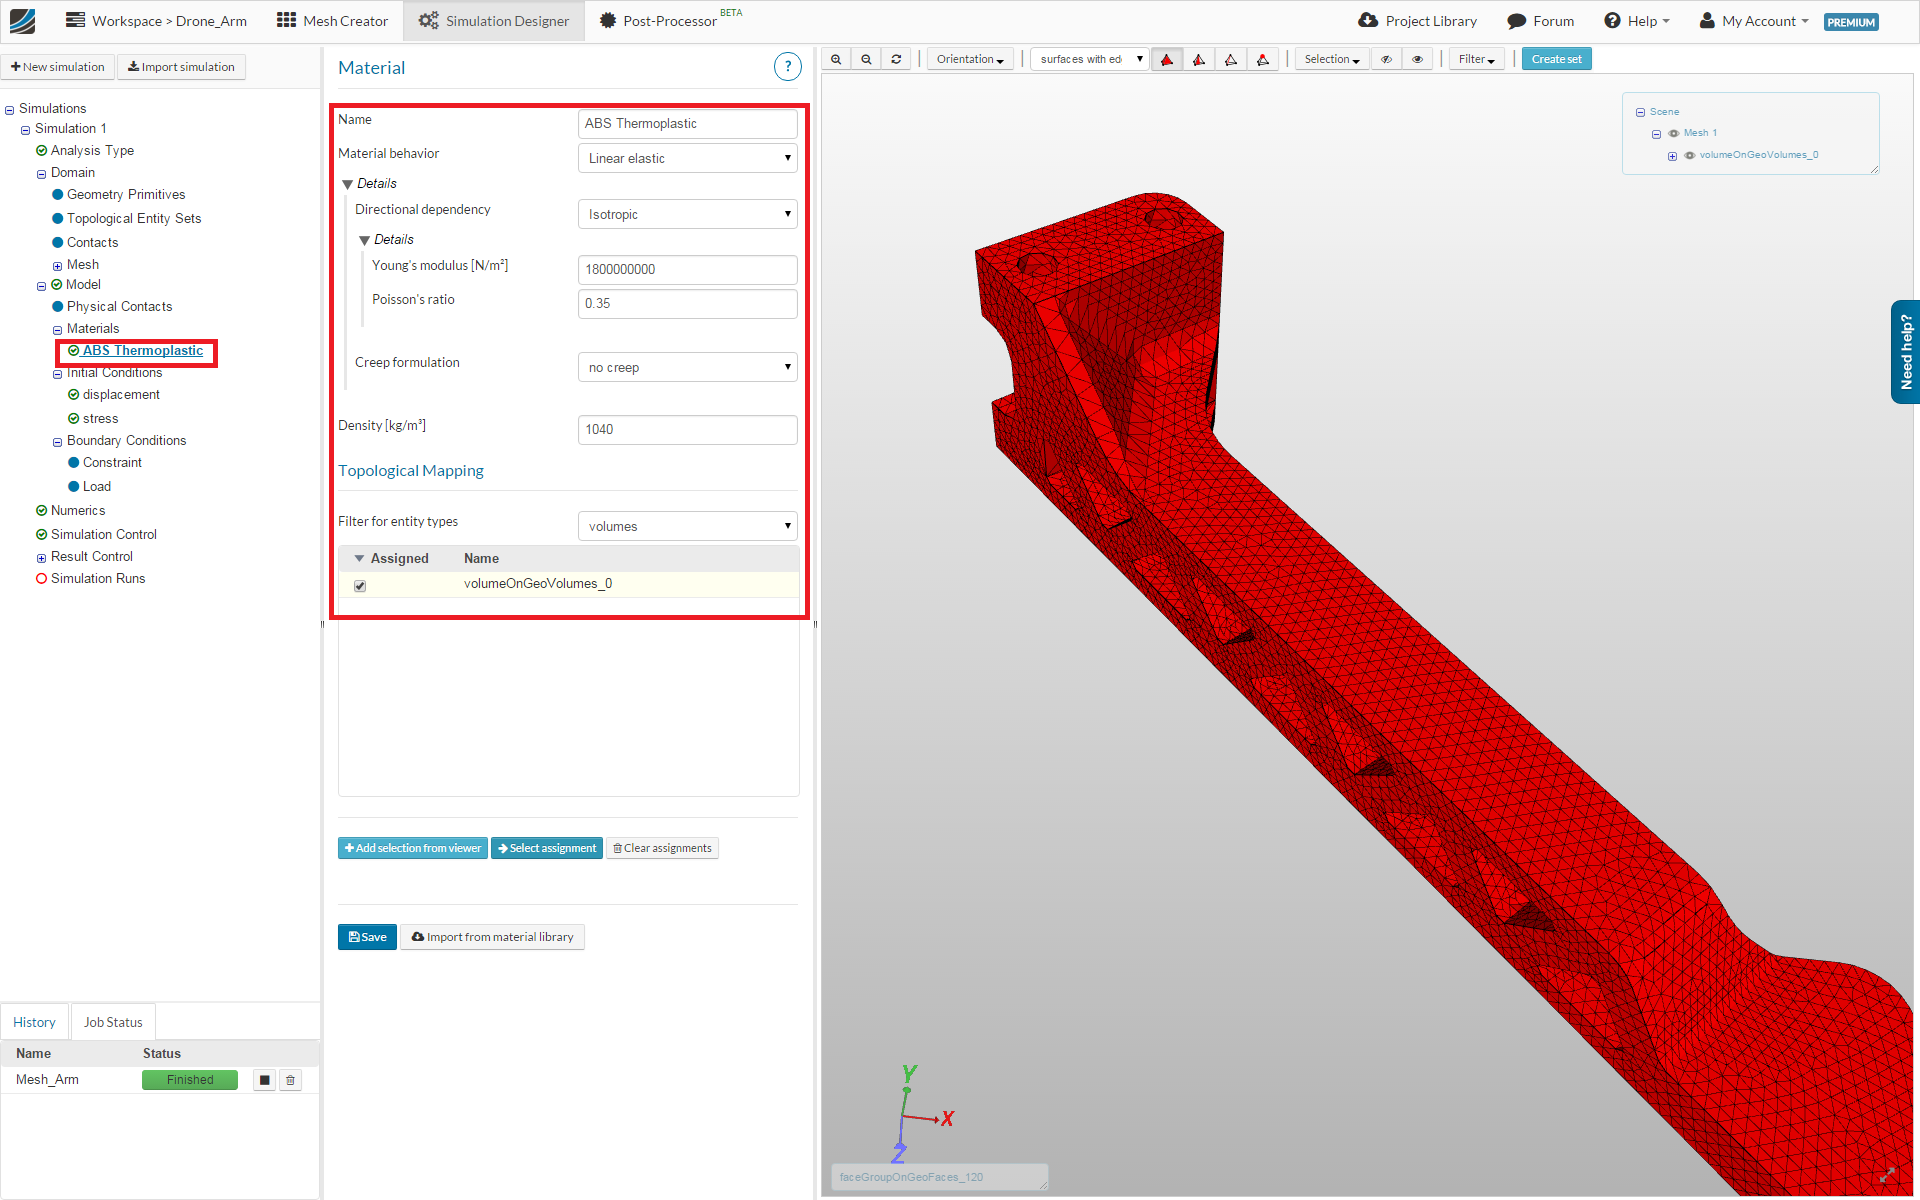Select the solid volume picking mode icon
This screenshot has width=1920, height=1200.
[x=1167, y=59]
